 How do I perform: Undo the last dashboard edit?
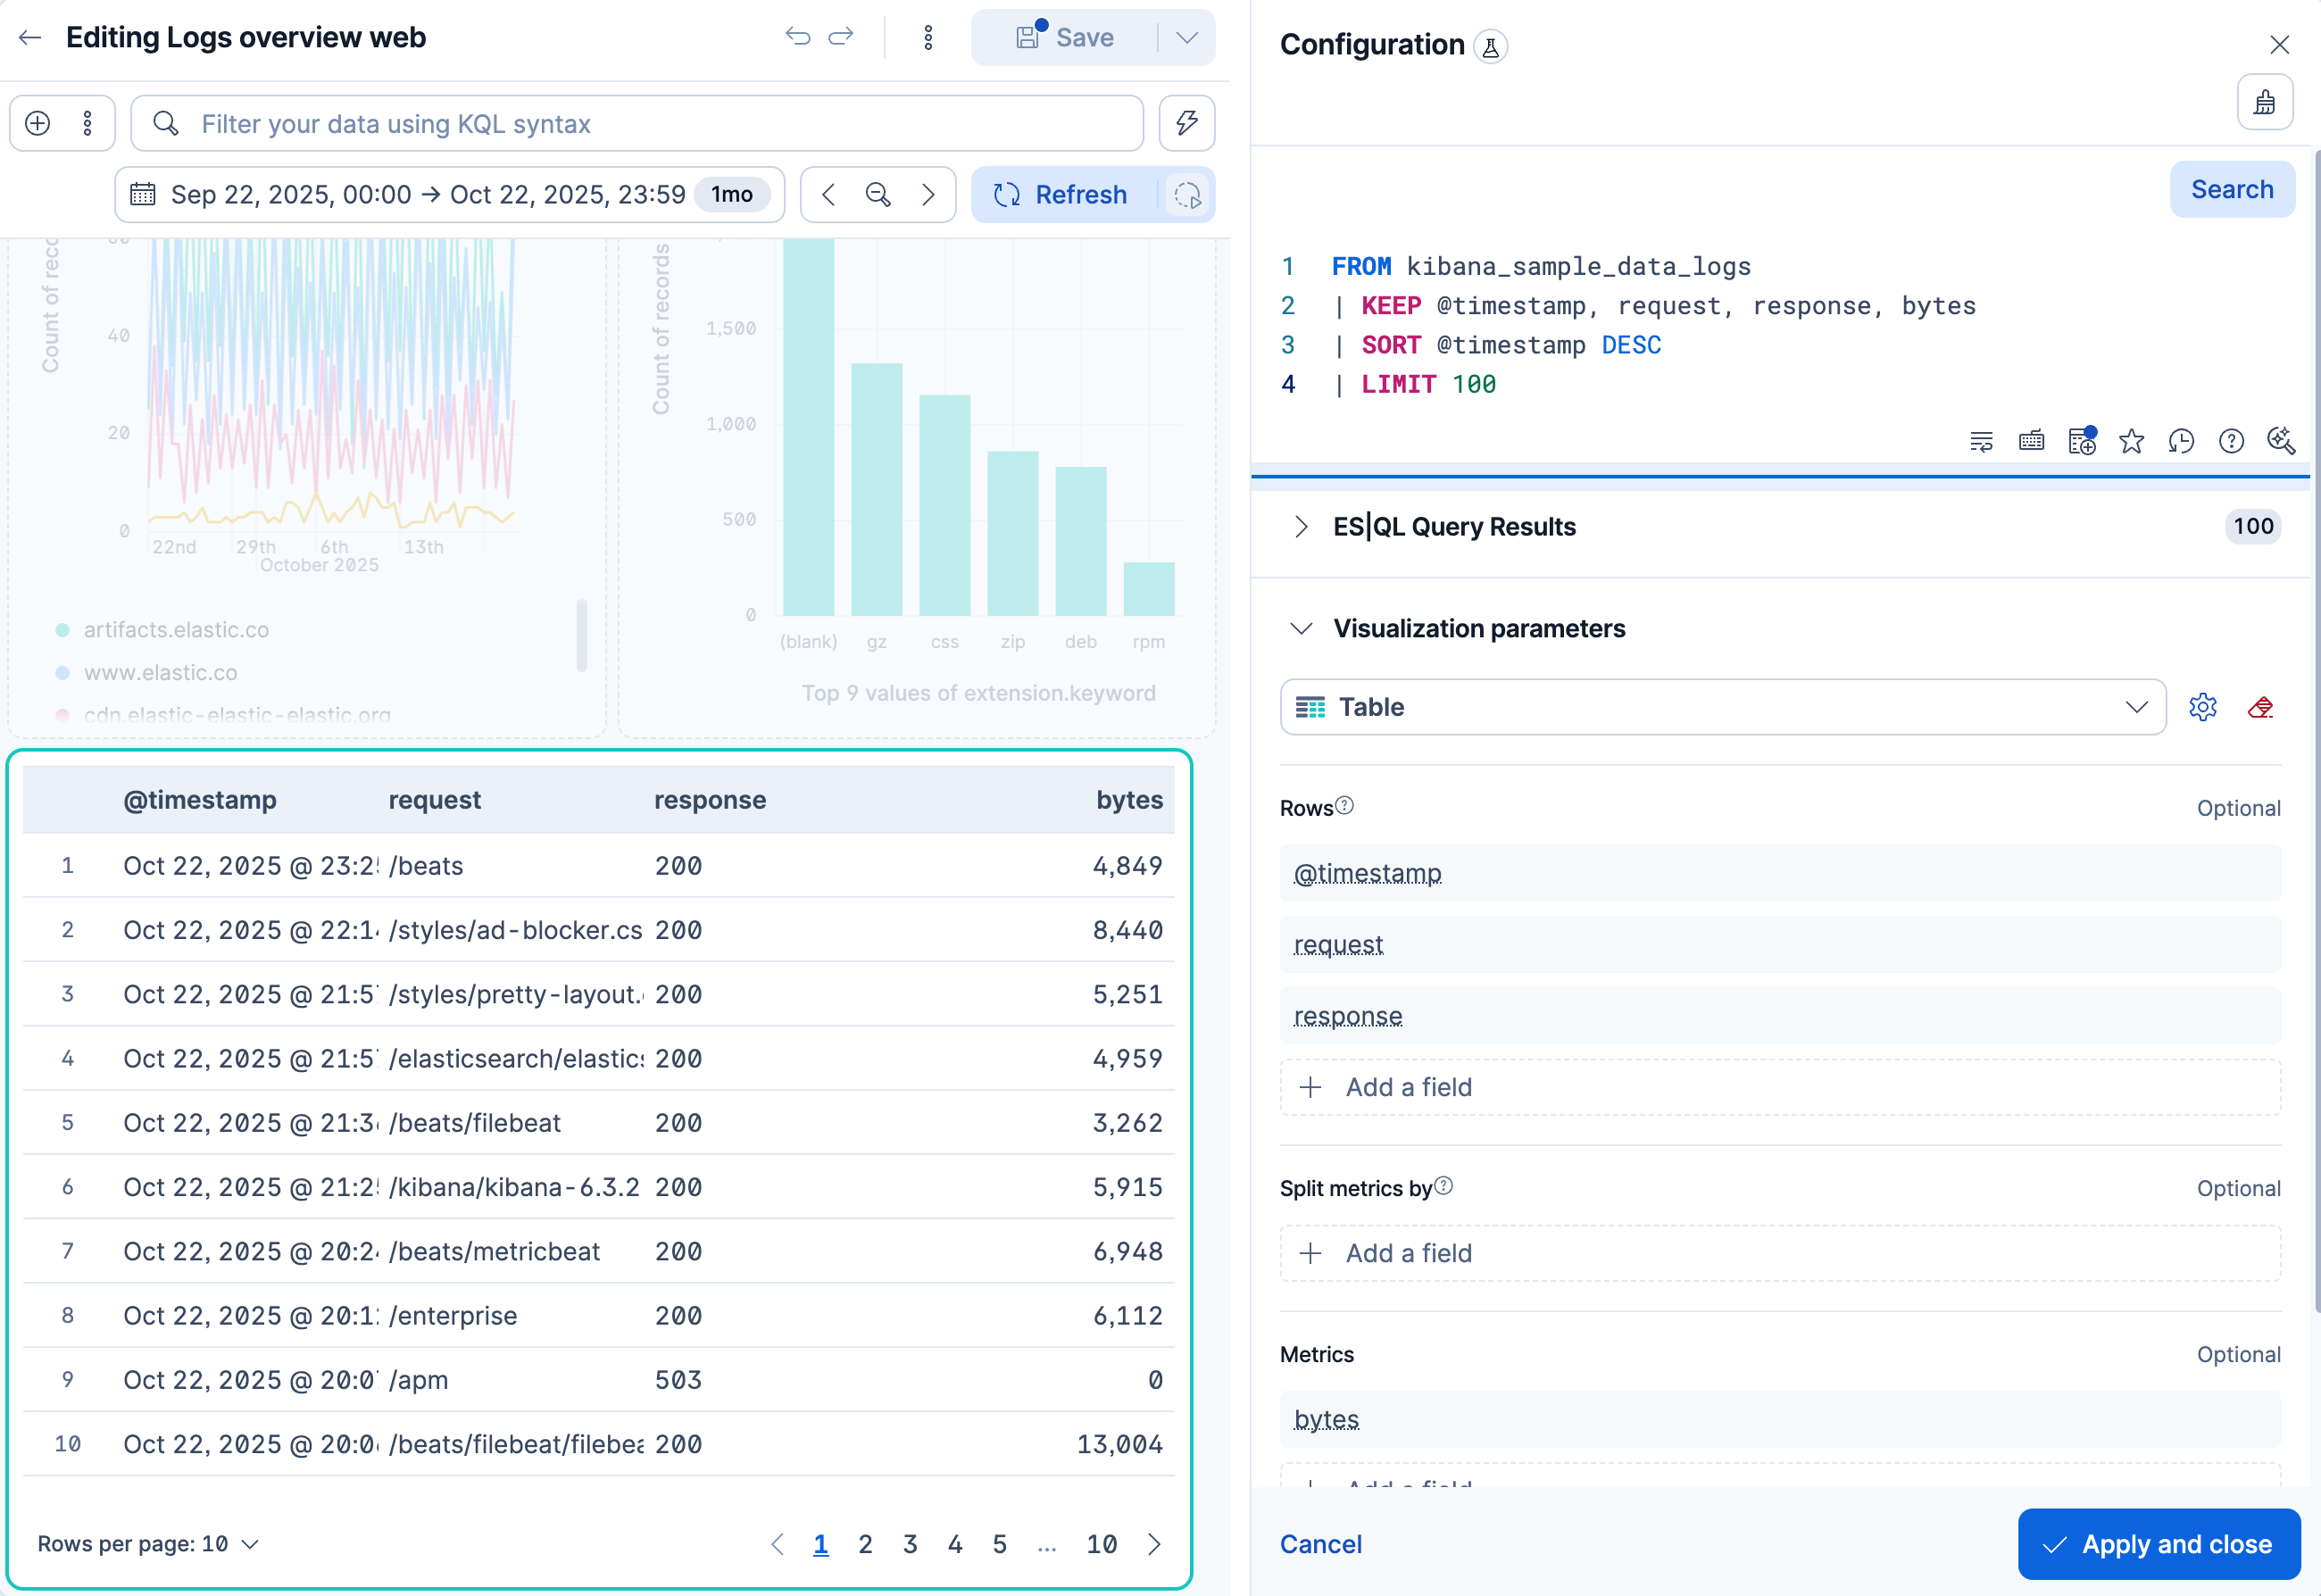(797, 38)
